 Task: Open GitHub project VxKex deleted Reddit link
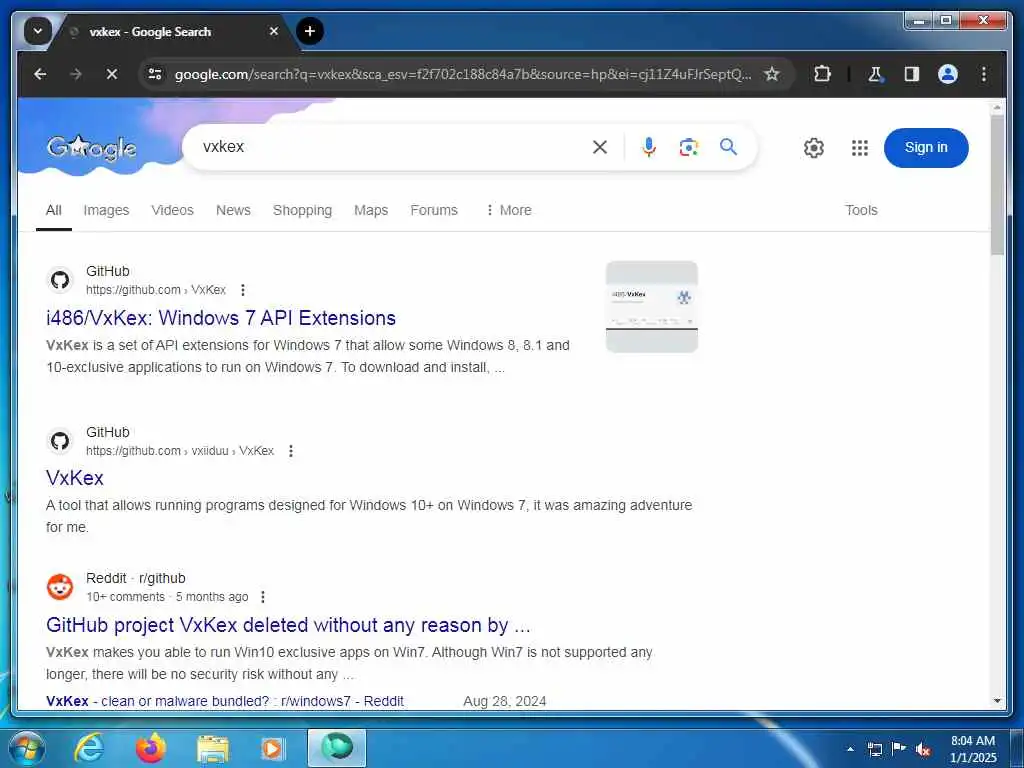[x=288, y=625]
